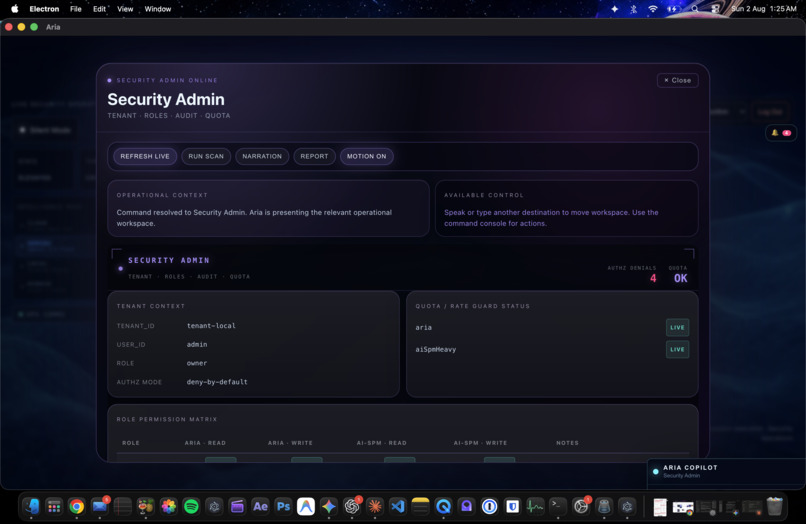Screen dimensions: 806x524
Task: Open the Window menu
Action: [158, 9]
